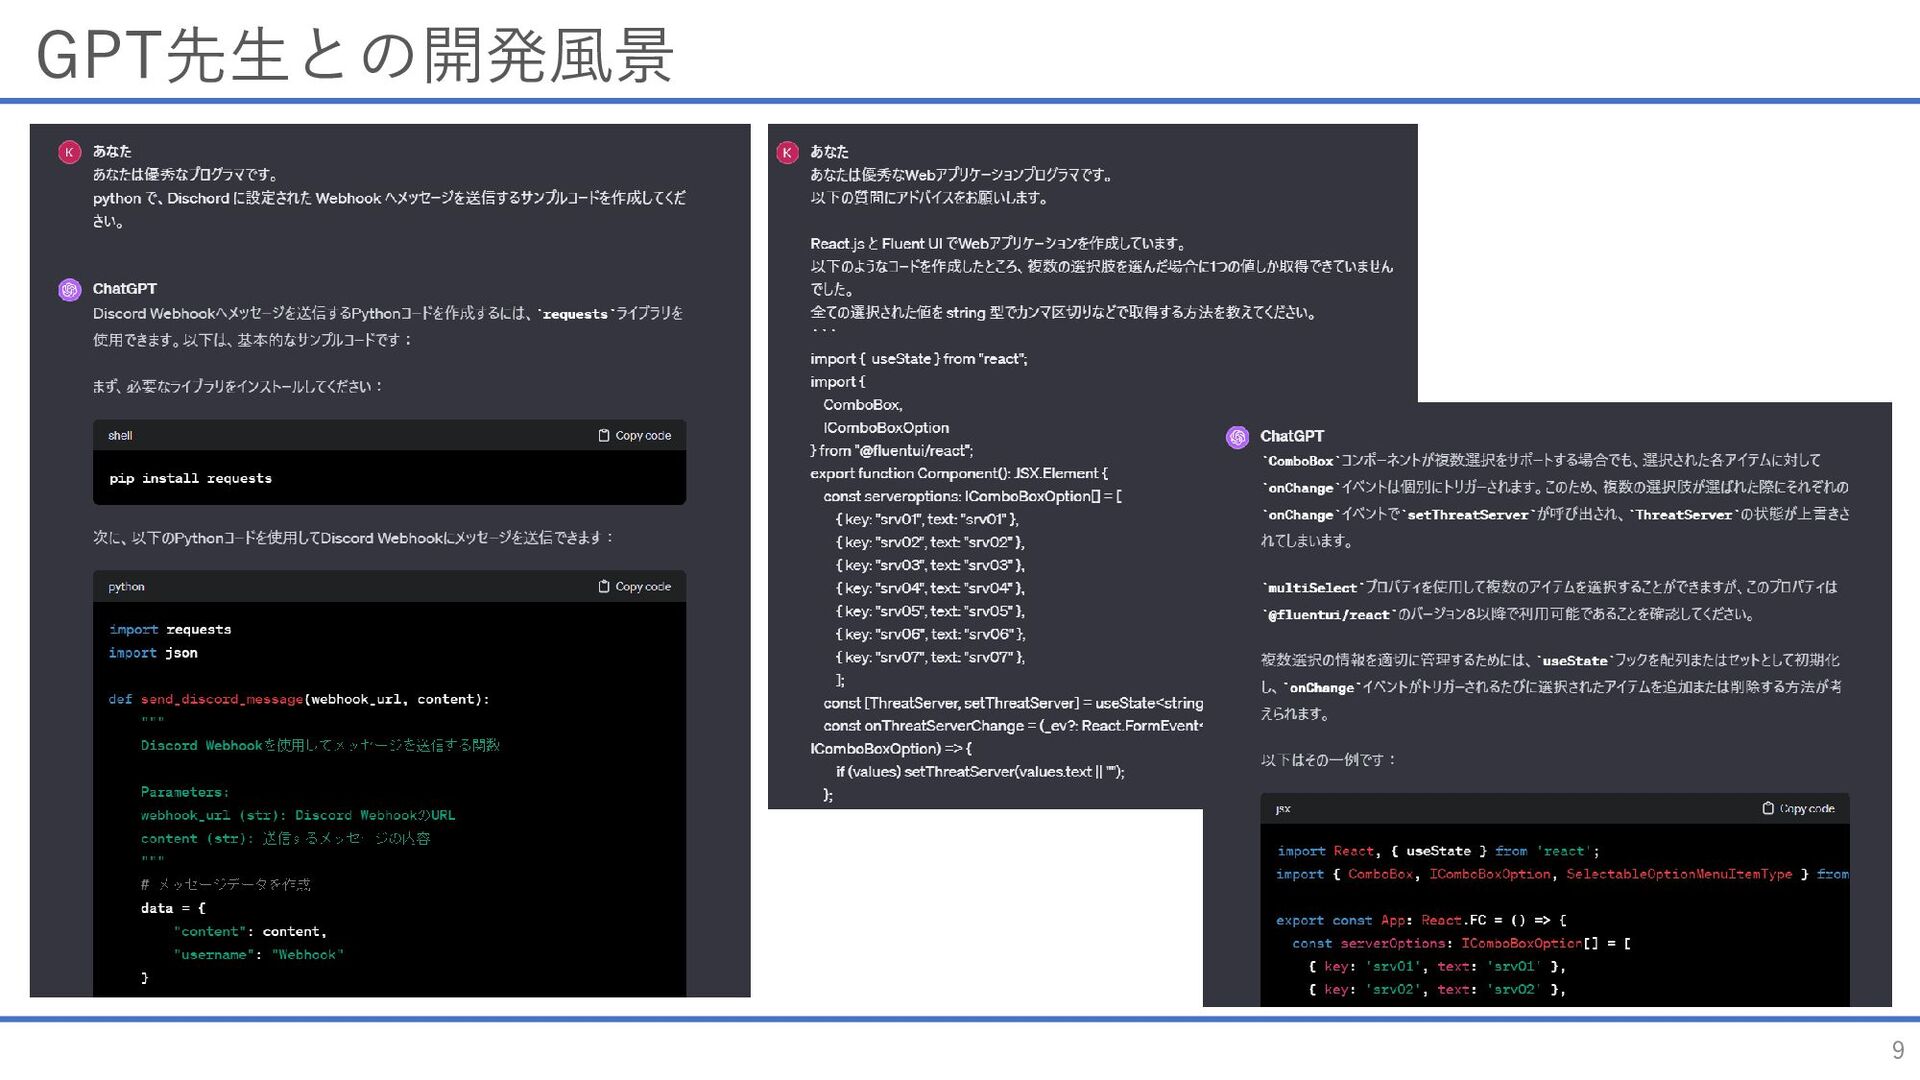Click clipboard icon in shell code header

tap(604, 436)
